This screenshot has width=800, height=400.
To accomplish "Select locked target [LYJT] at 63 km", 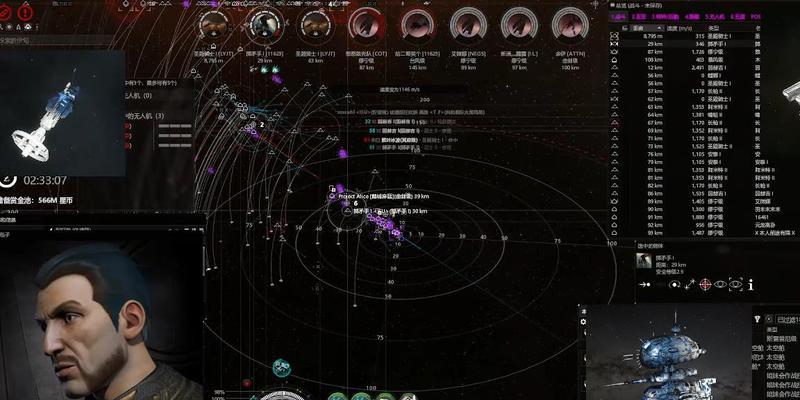I will 316,24.
